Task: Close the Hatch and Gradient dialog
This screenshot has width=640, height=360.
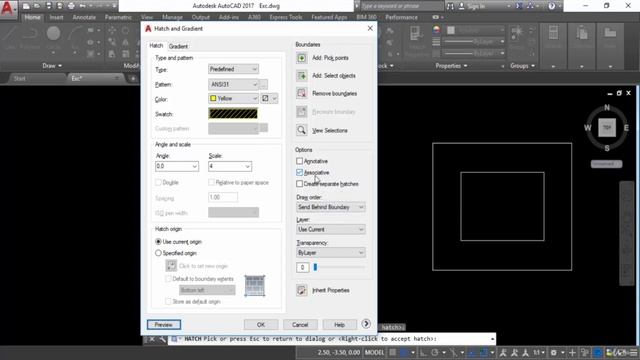Action: (x=370, y=28)
